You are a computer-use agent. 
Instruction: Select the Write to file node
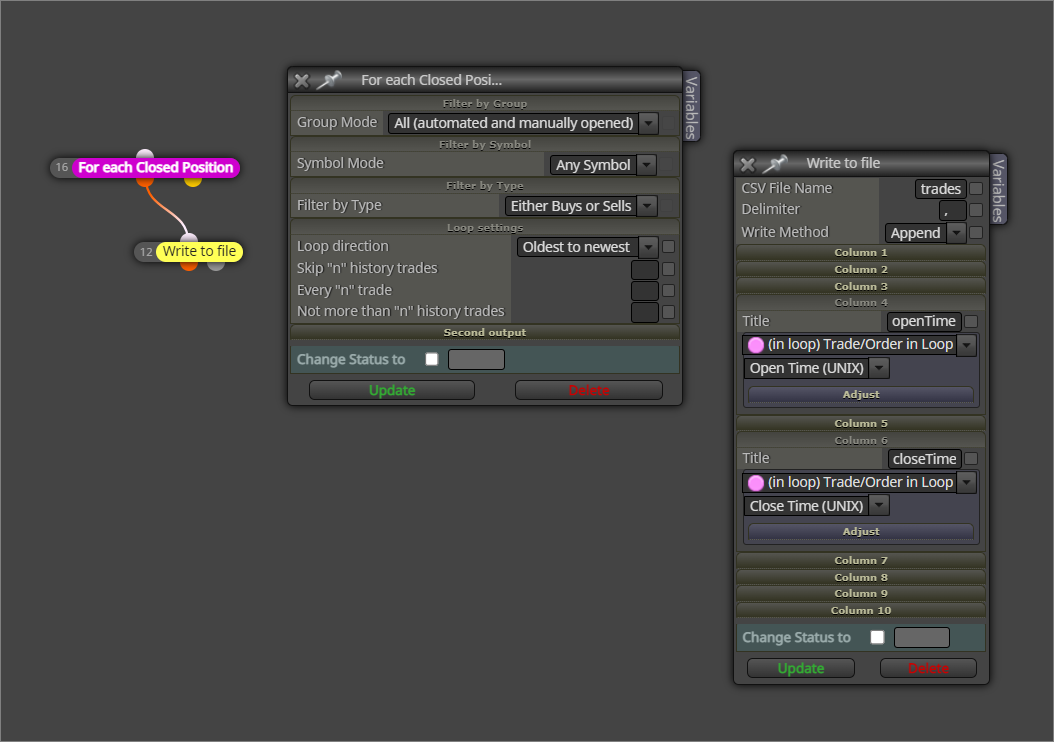[x=199, y=251]
